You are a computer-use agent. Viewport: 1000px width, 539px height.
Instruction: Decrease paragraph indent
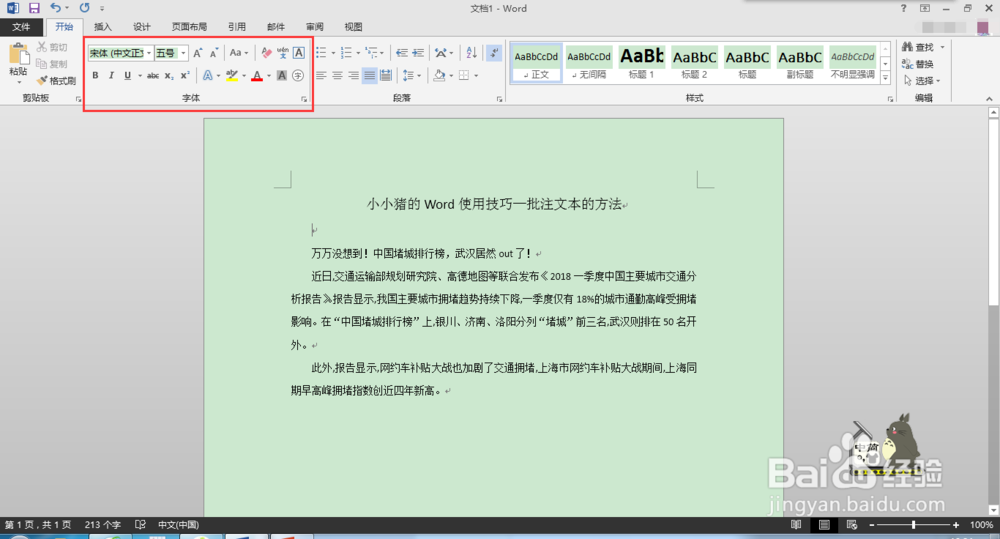tap(401, 53)
